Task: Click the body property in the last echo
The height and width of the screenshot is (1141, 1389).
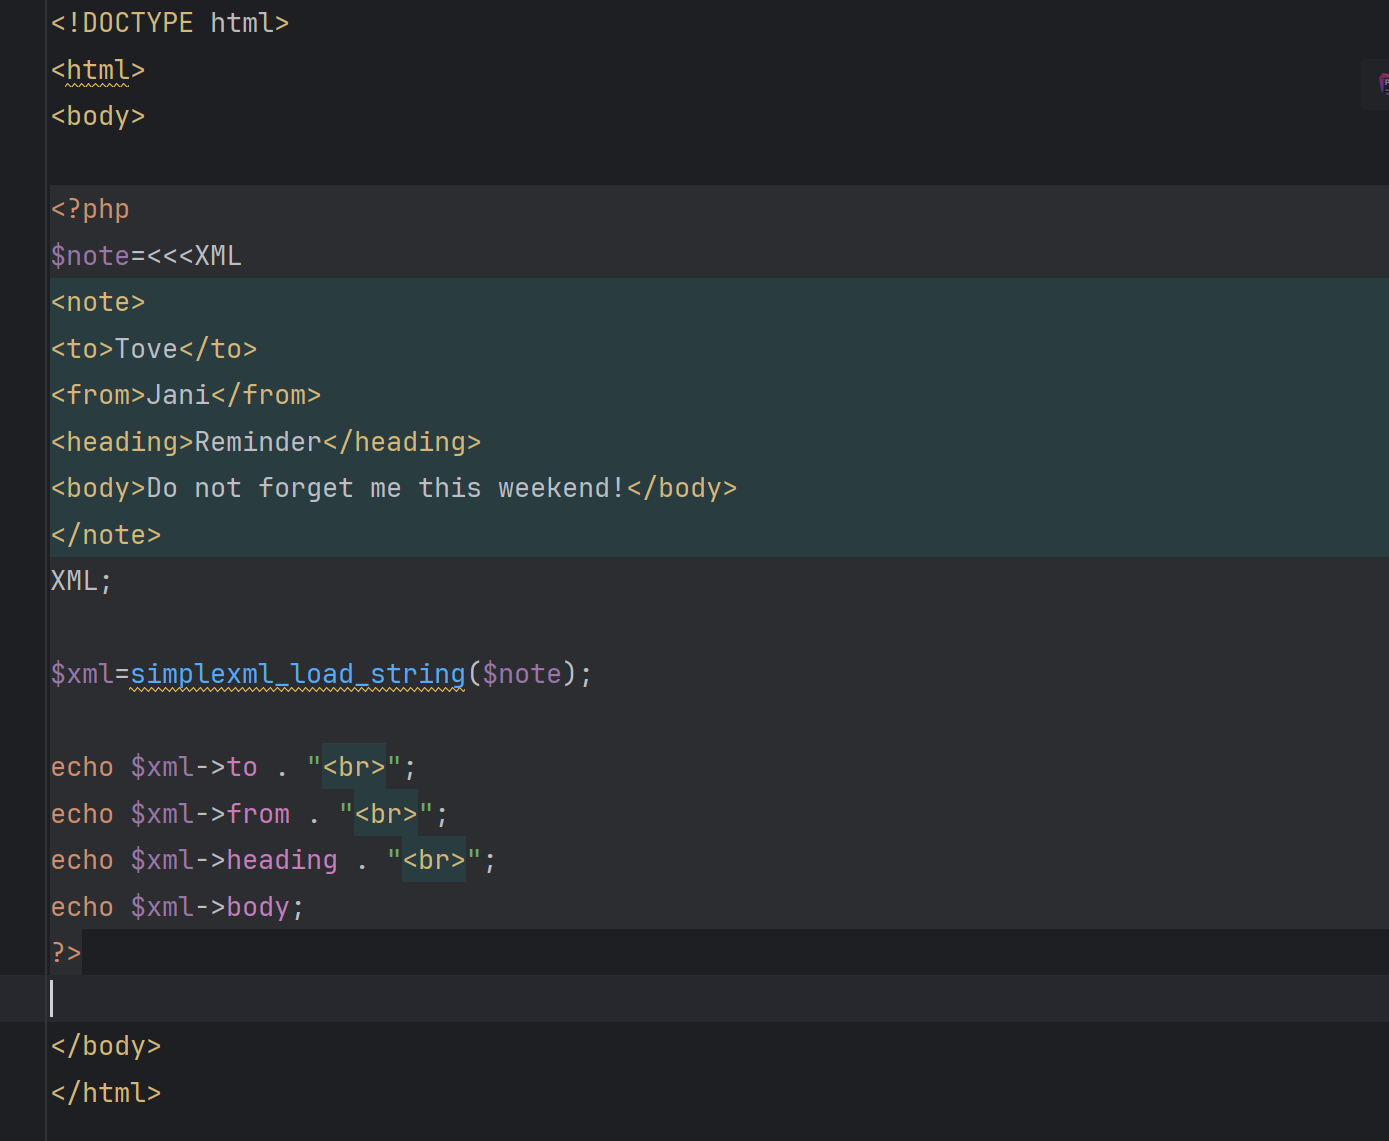Action: click(258, 907)
